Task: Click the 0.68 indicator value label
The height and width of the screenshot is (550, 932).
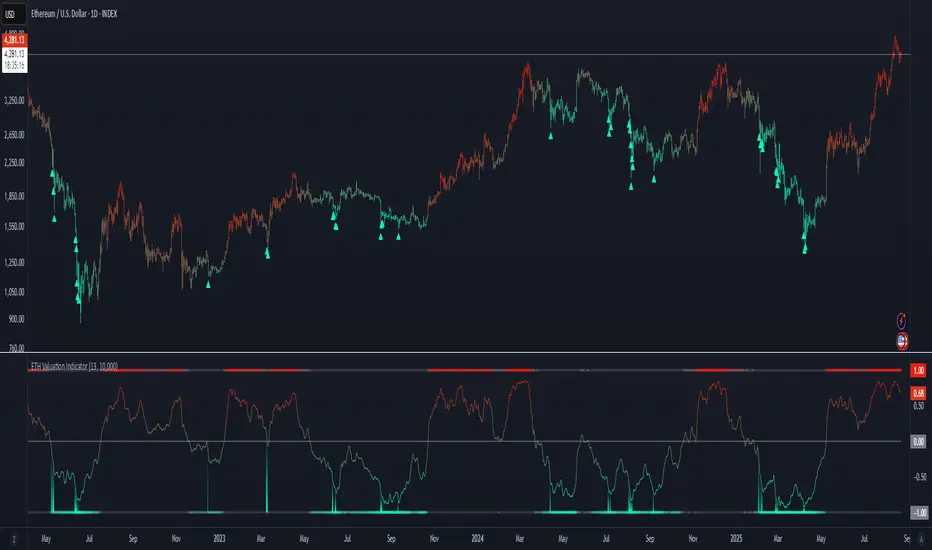Action: (918, 393)
